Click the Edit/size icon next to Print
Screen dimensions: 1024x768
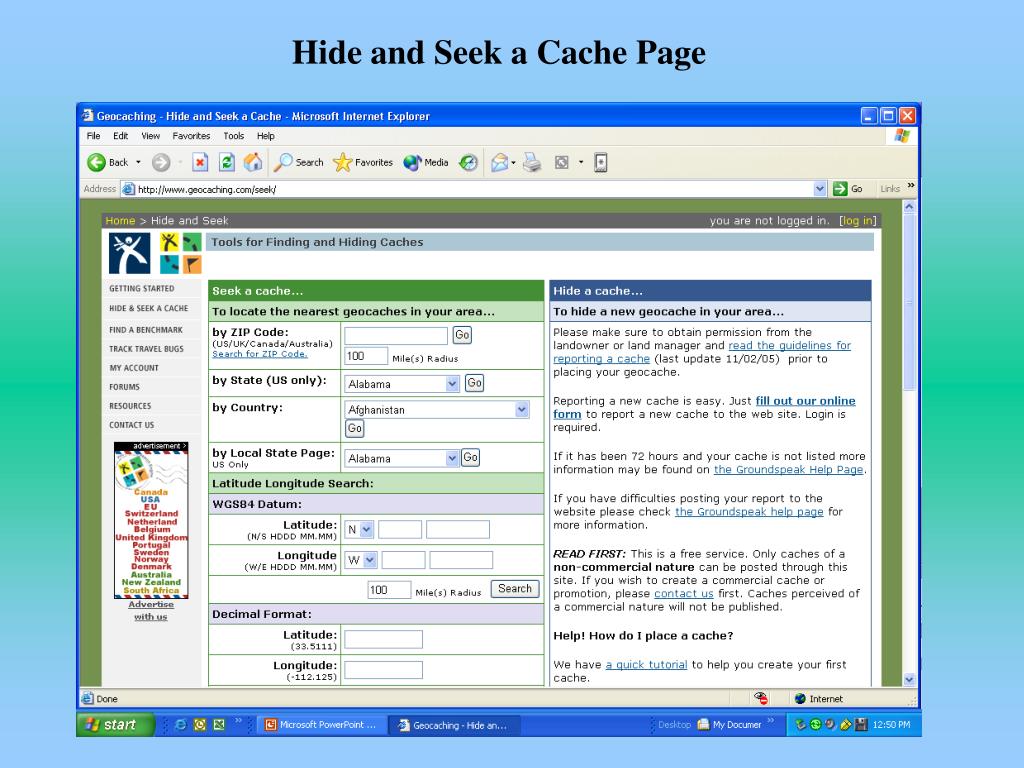pos(562,162)
